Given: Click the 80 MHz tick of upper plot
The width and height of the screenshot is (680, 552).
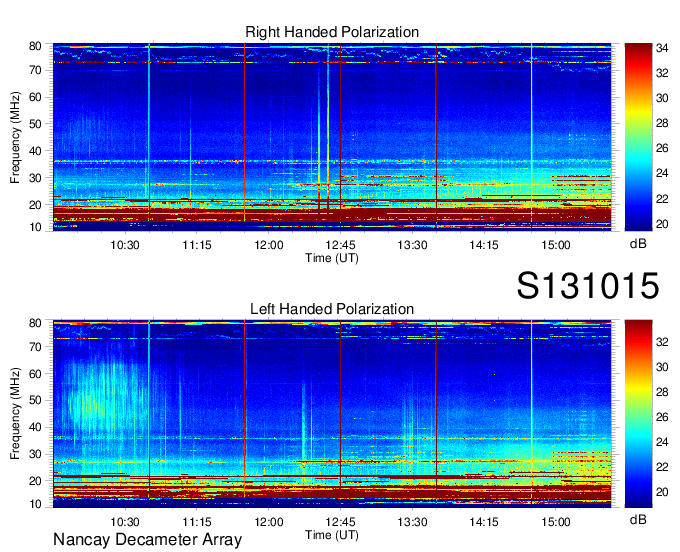Looking at the screenshot, I should click(x=35, y=46).
